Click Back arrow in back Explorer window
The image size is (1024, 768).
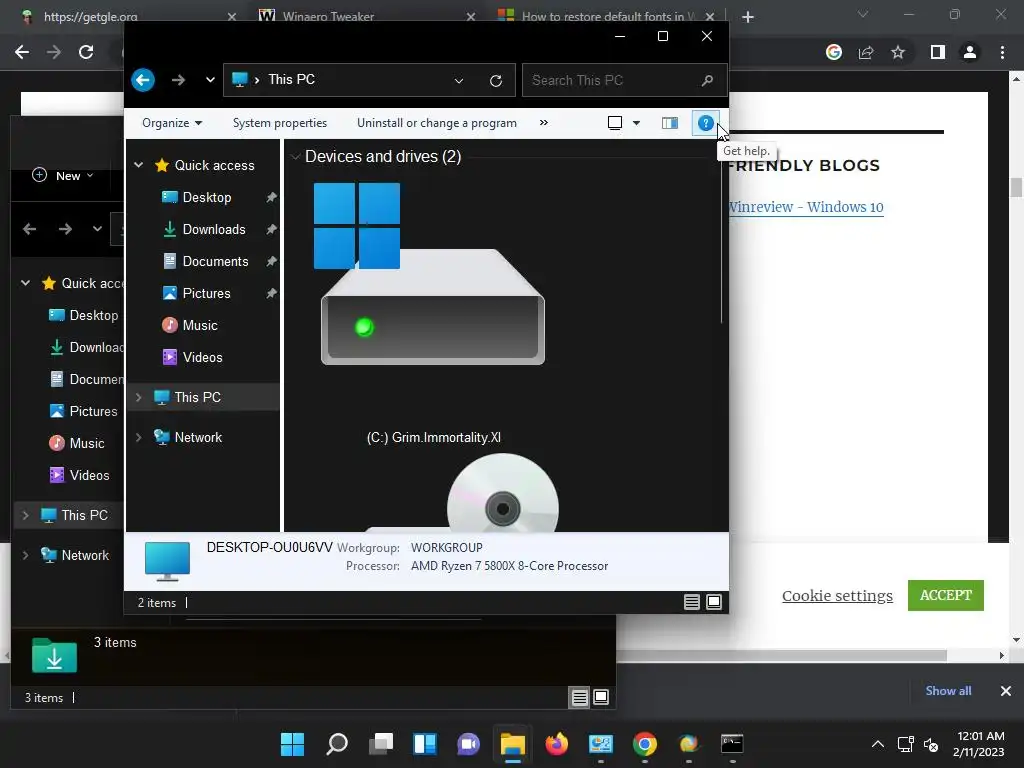pos(29,229)
